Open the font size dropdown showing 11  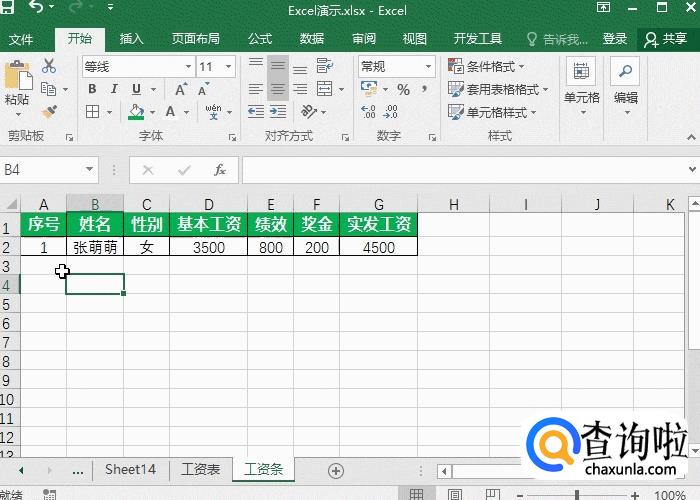pyautogui.click(x=229, y=67)
